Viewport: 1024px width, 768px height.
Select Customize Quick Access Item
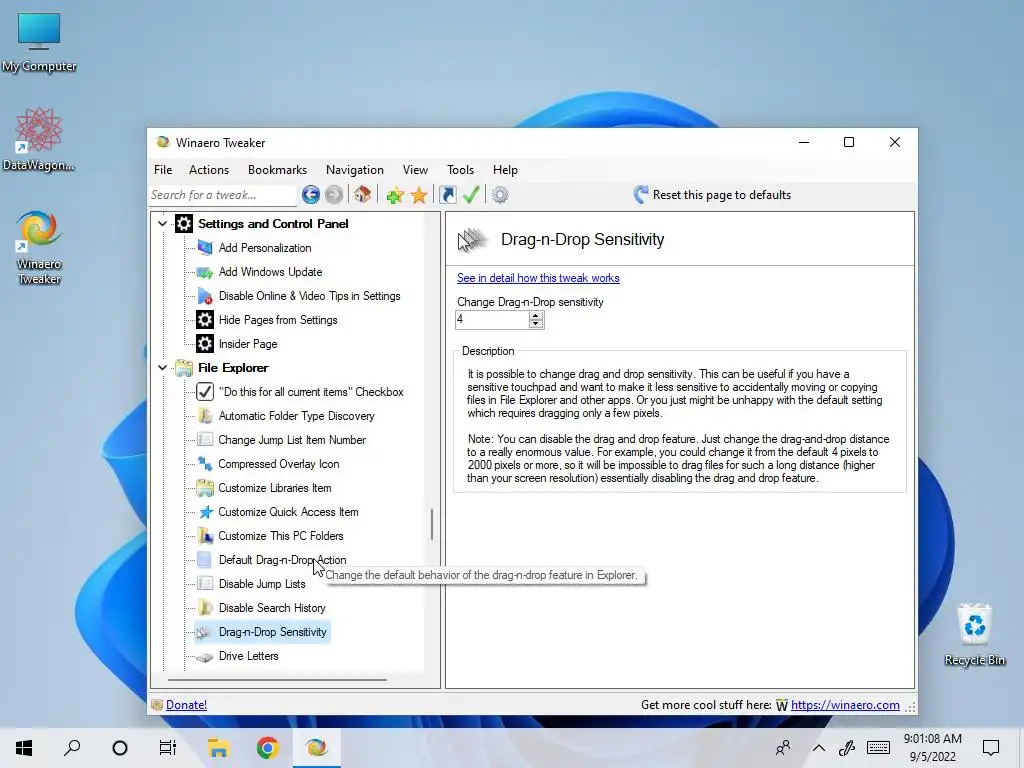[288, 512]
